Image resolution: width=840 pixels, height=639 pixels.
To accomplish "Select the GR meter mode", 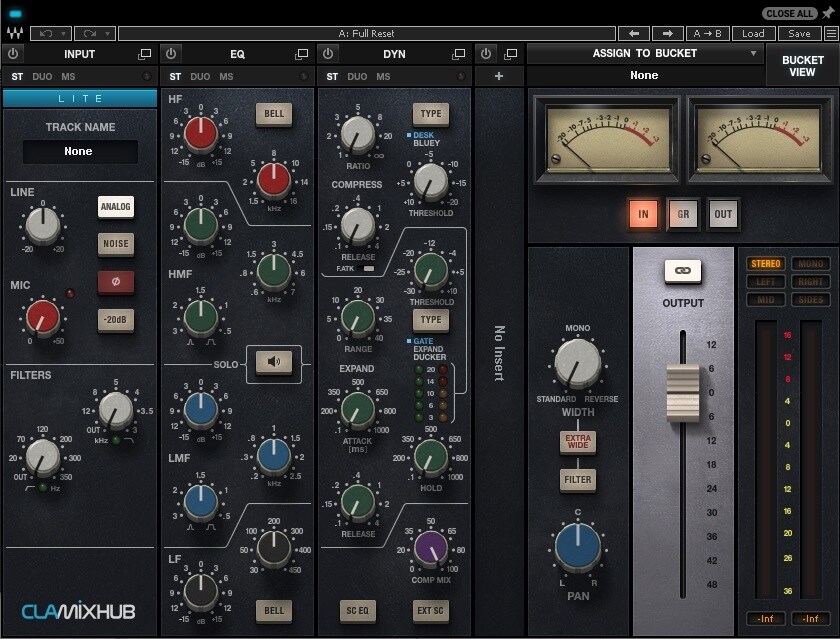I will (x=683, y=214).
